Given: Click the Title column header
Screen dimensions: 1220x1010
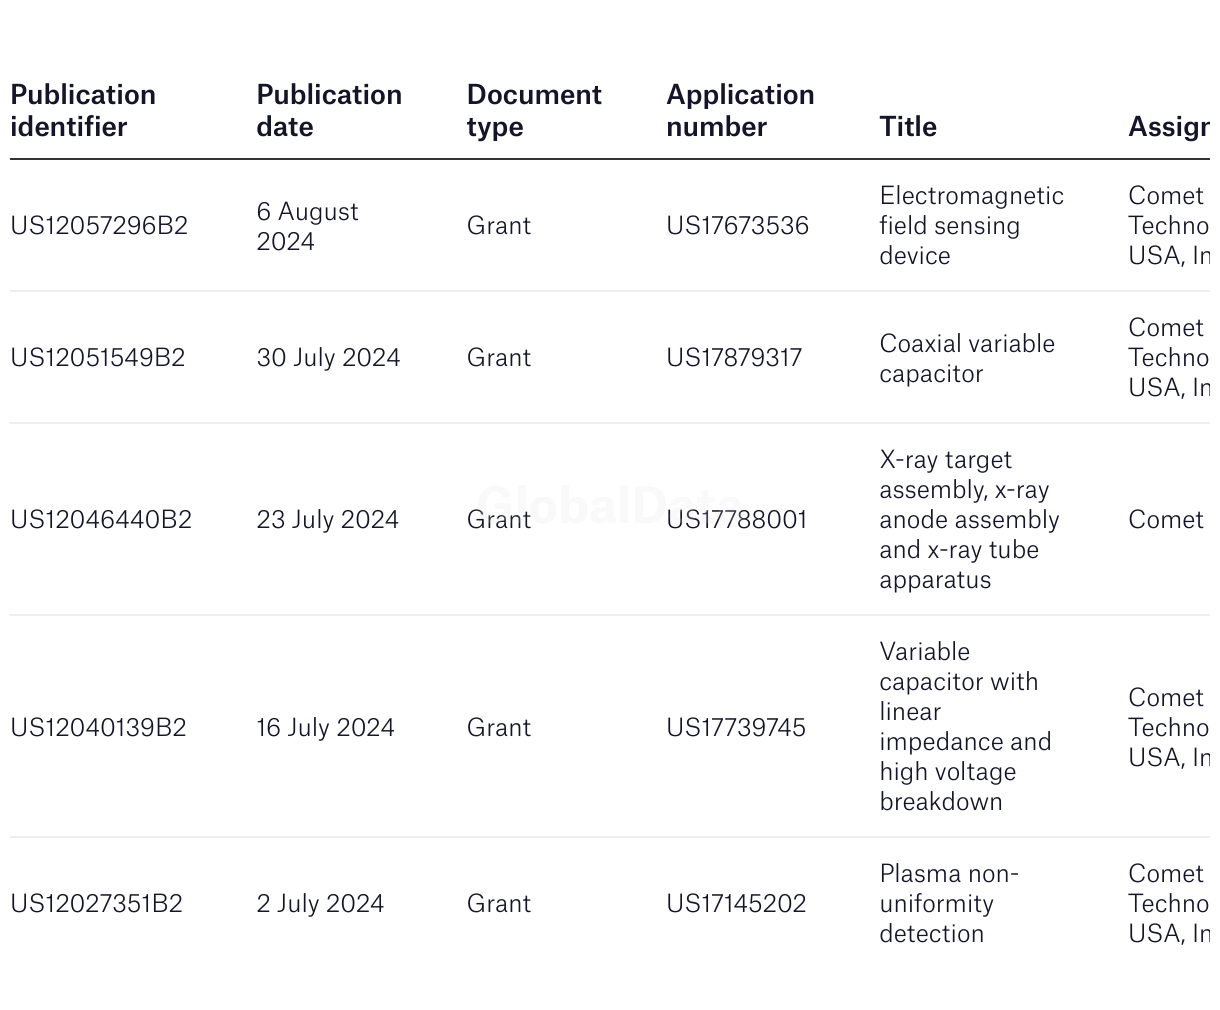Looking at the screenshot, I should [x=908, y=127].
